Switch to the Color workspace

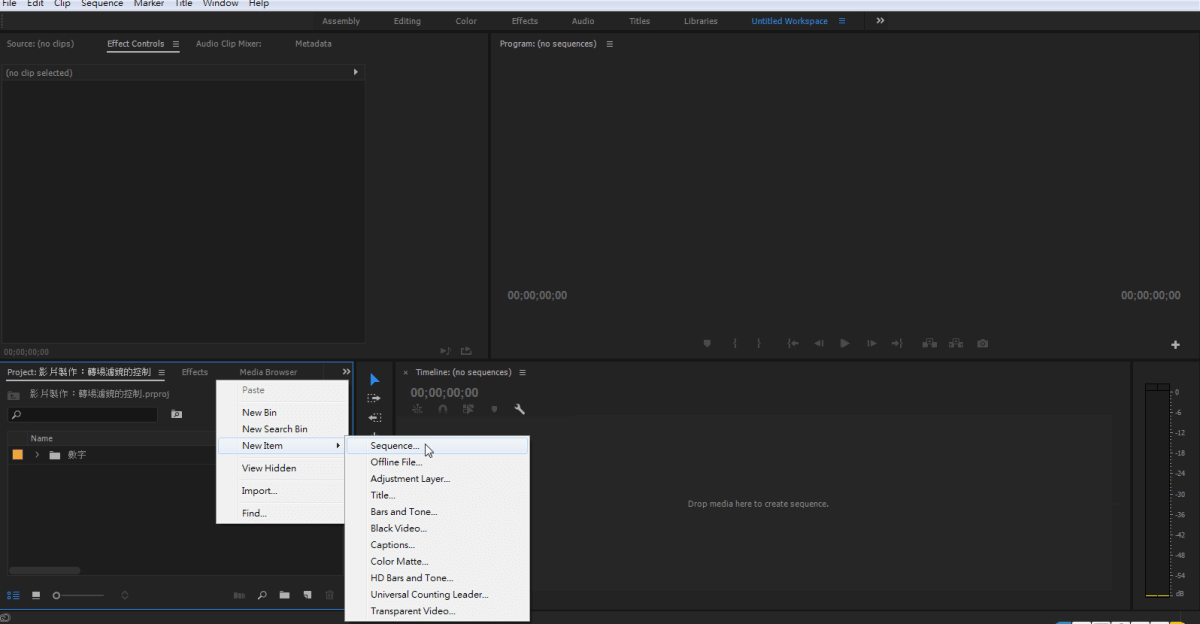pos(466,21)
